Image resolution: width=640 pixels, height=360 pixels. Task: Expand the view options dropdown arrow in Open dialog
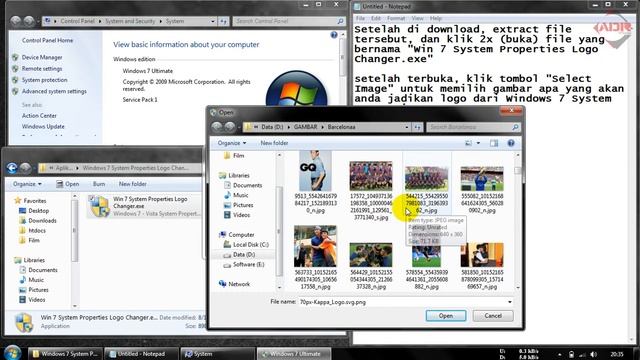[478, 143]
